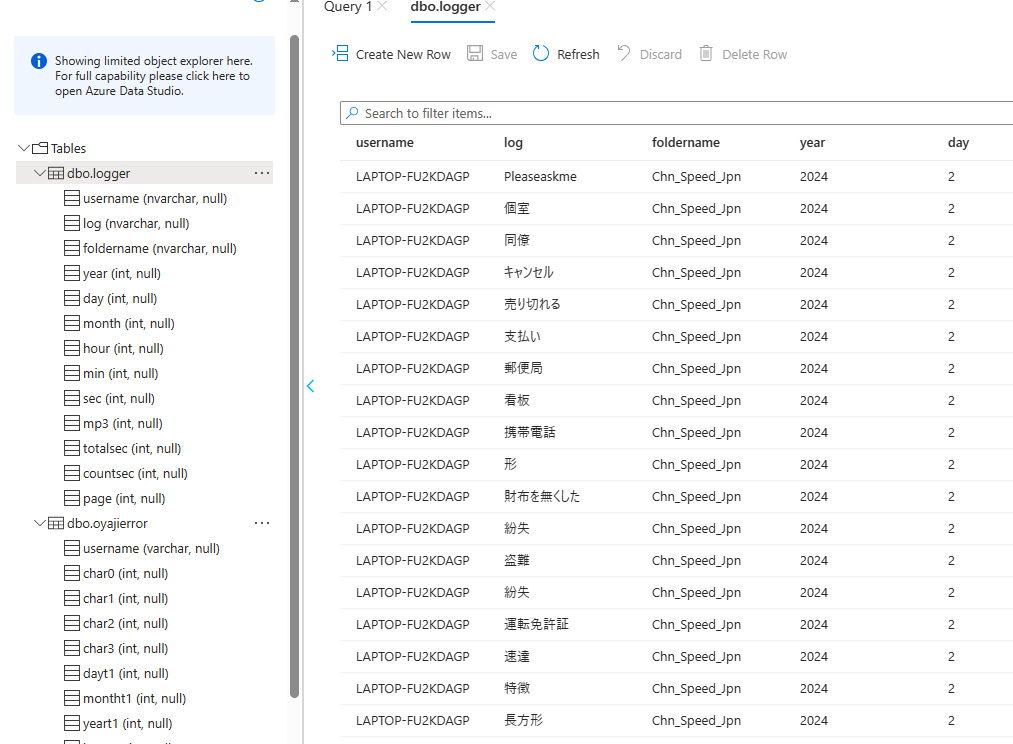Switch to the Query 1 tab

(x=347, y=7)
